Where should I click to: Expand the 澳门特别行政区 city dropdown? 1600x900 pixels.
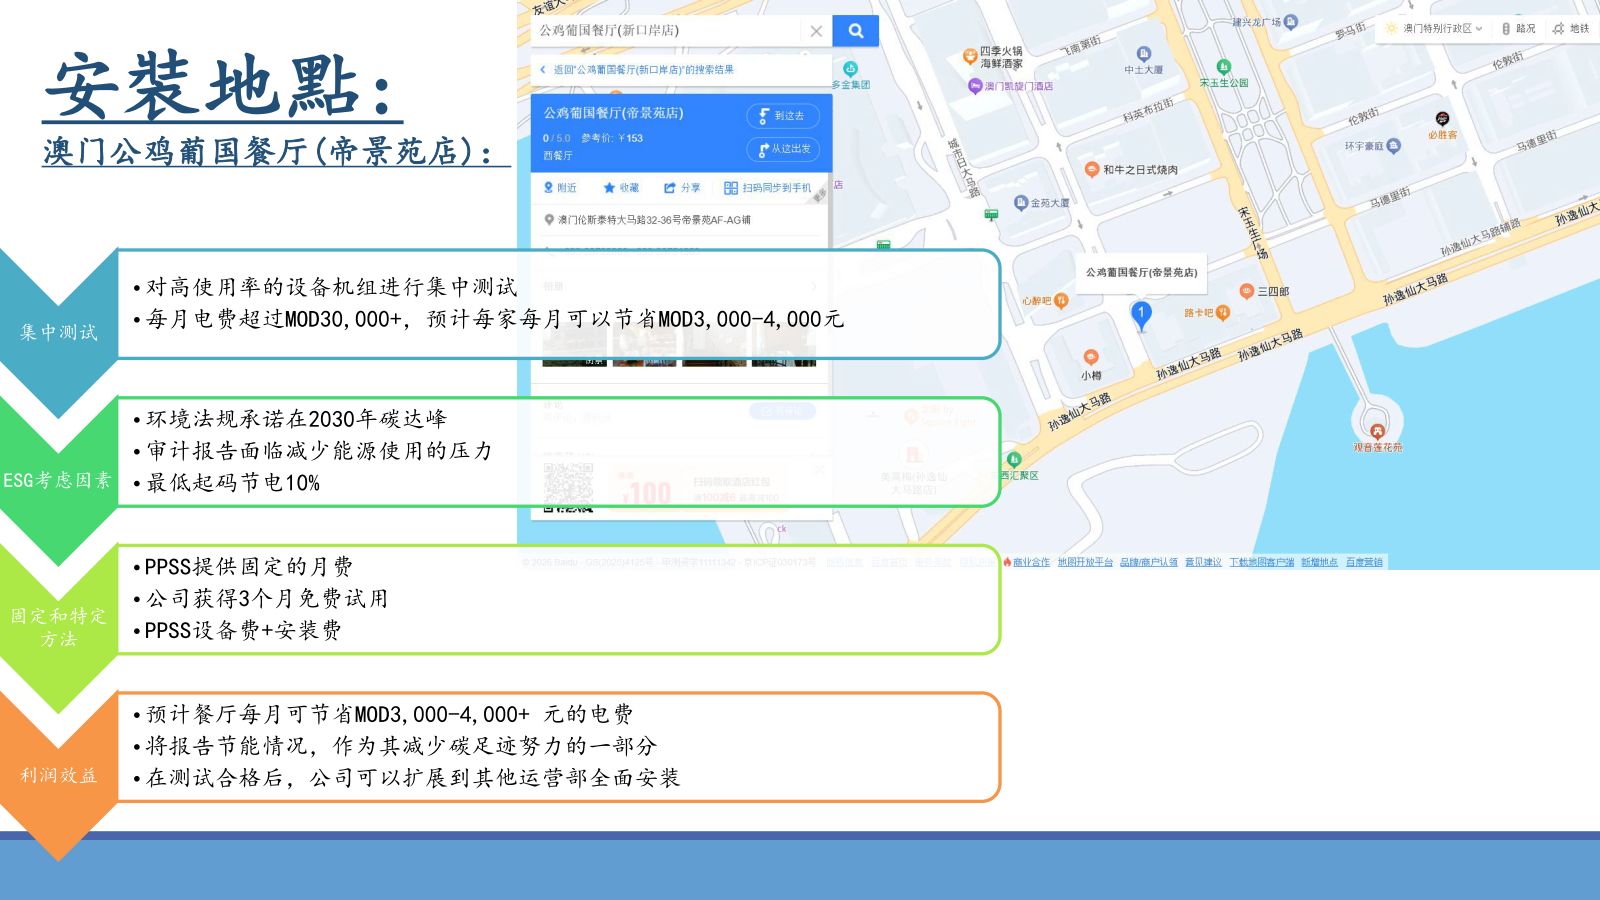[x=1434, y=29]
